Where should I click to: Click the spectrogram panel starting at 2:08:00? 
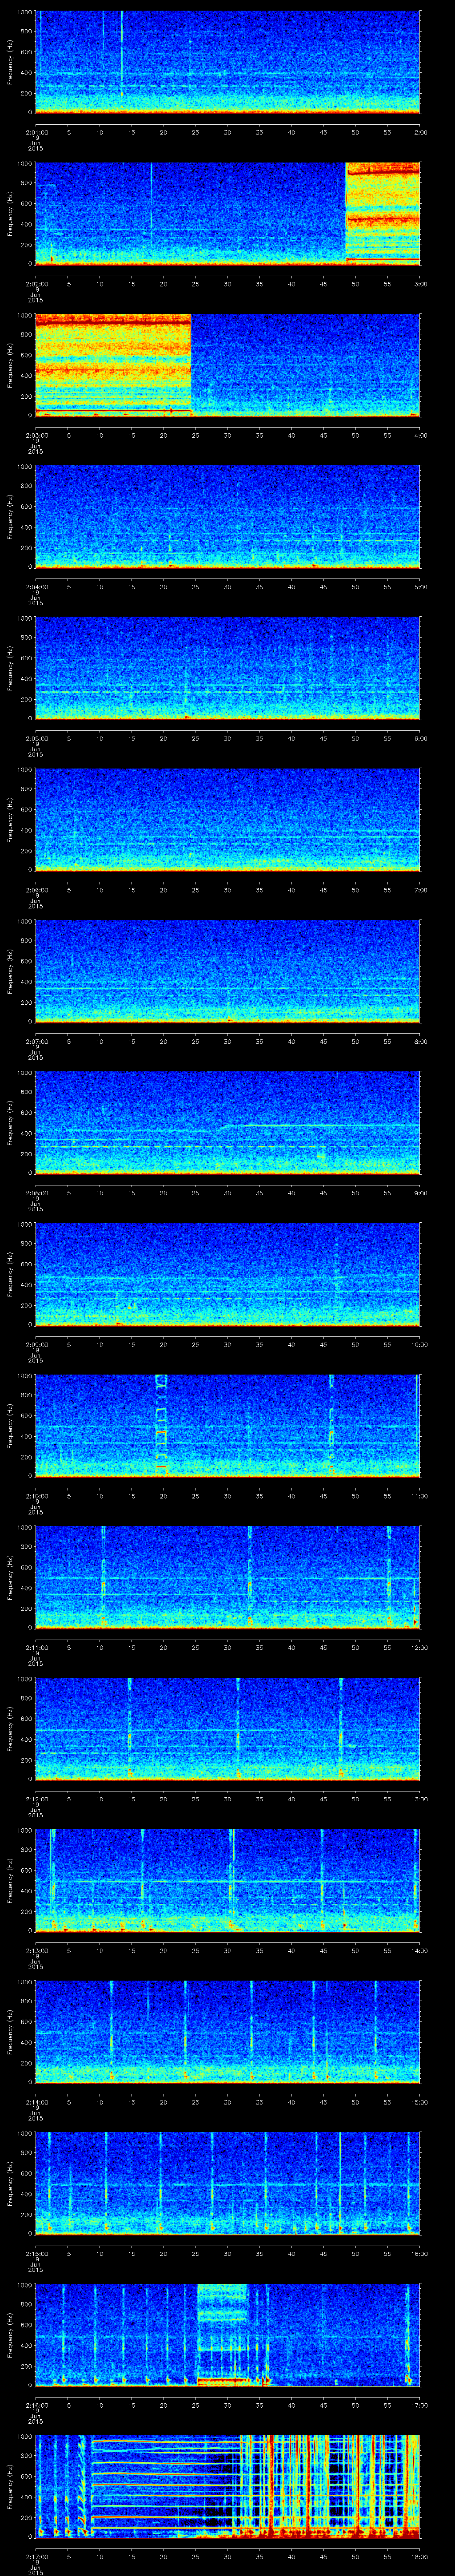tap(227, 1122)
